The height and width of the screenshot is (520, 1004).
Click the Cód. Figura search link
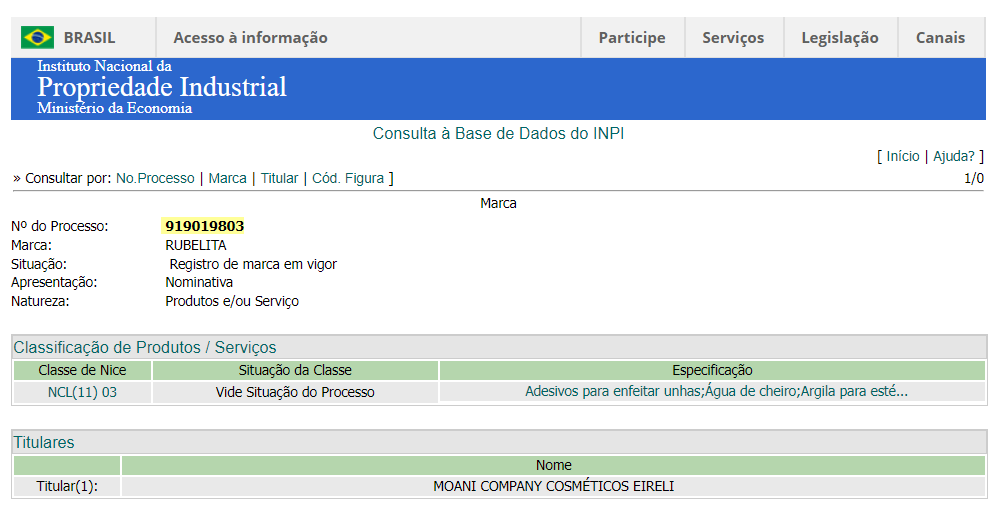click(348, 178)
